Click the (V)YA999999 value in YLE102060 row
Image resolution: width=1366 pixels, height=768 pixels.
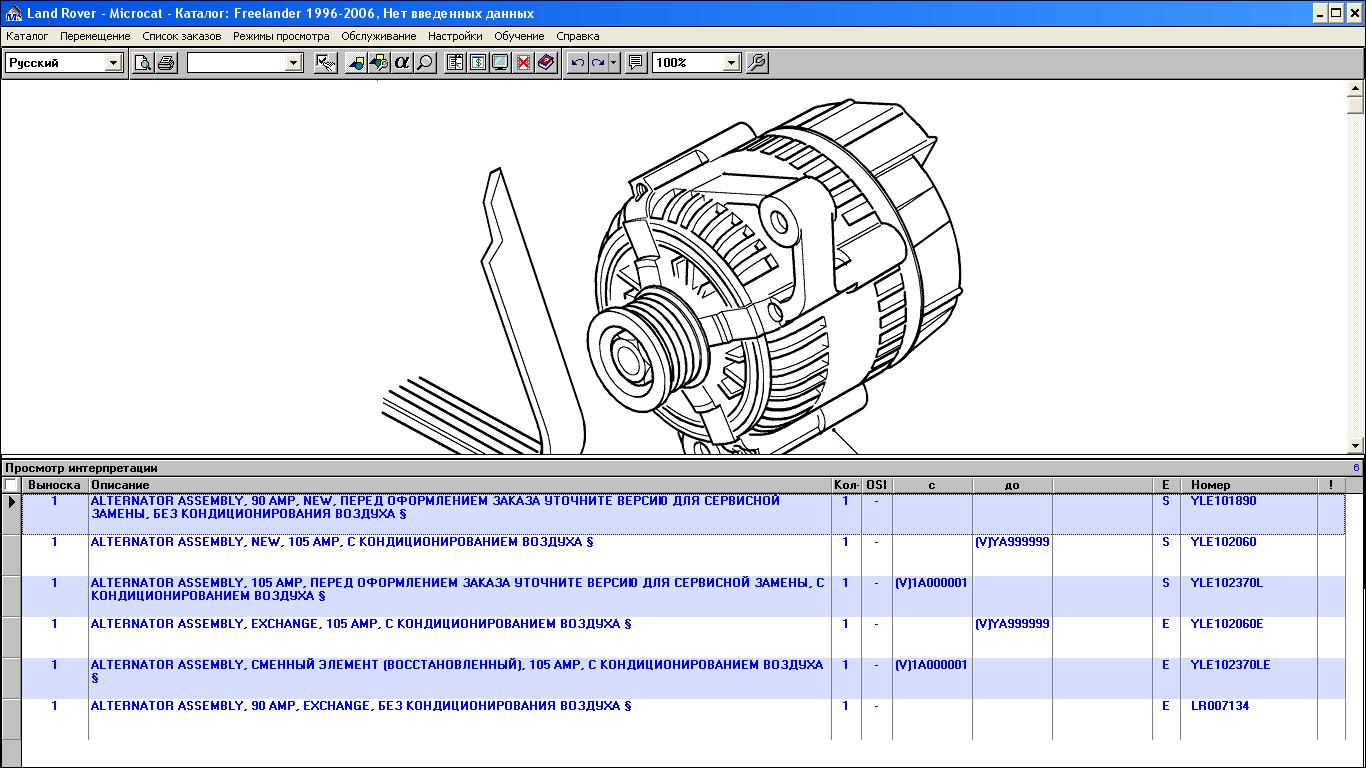coord(1012,542)
